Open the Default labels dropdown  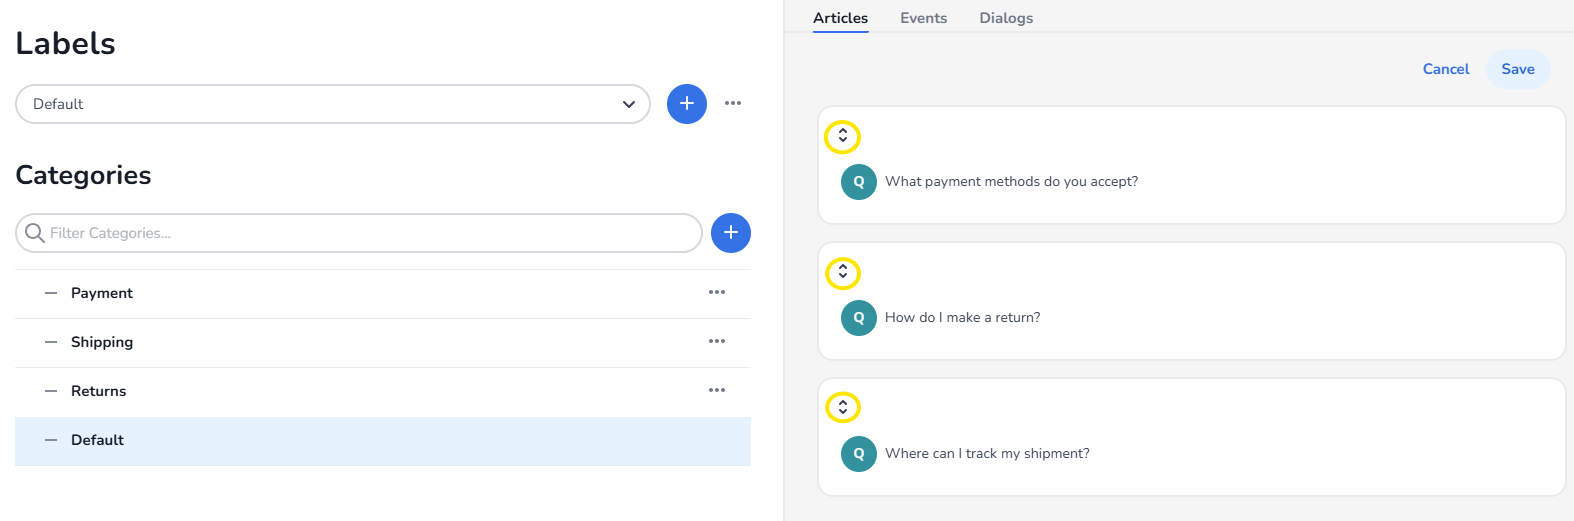(332, 104)
